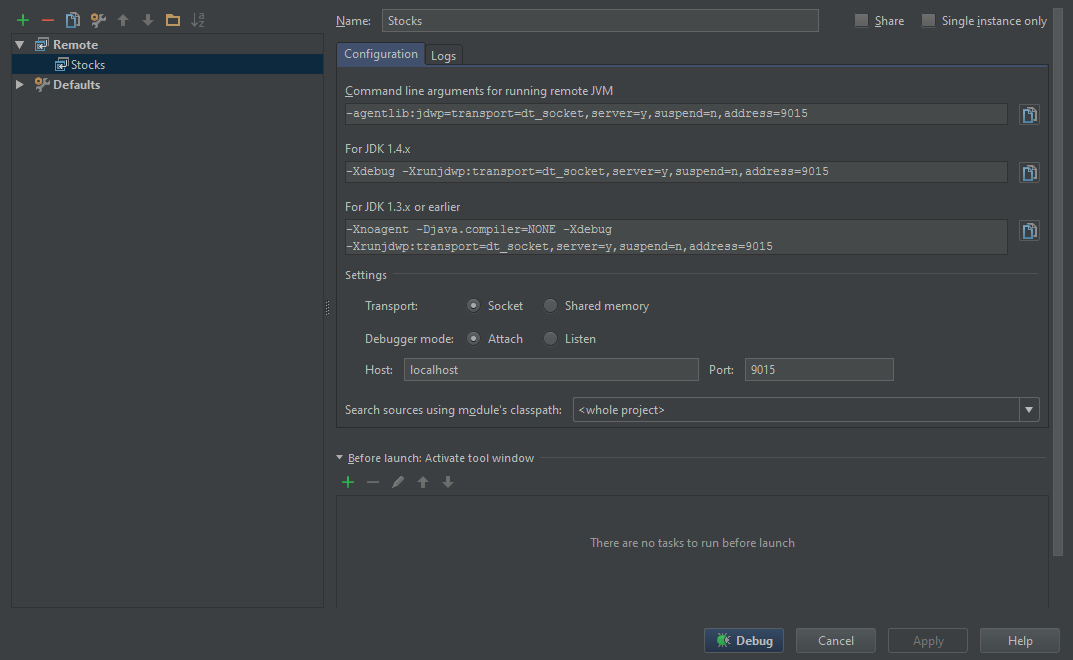
Task: Copy the remote JVM command line arguments
Action: click(x=1028, y=115)
